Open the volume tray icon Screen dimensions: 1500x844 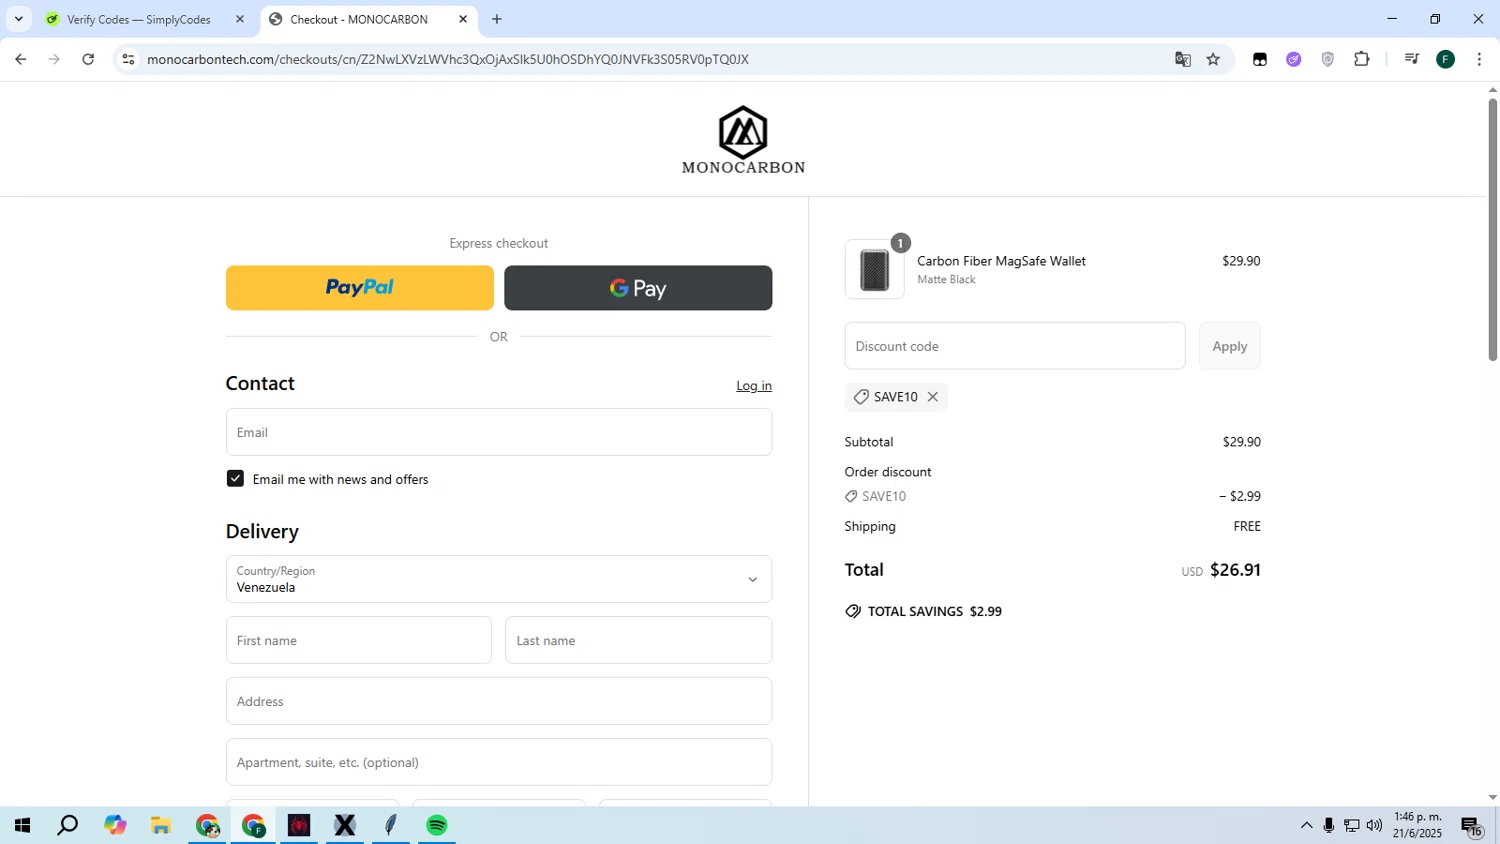1375,825
